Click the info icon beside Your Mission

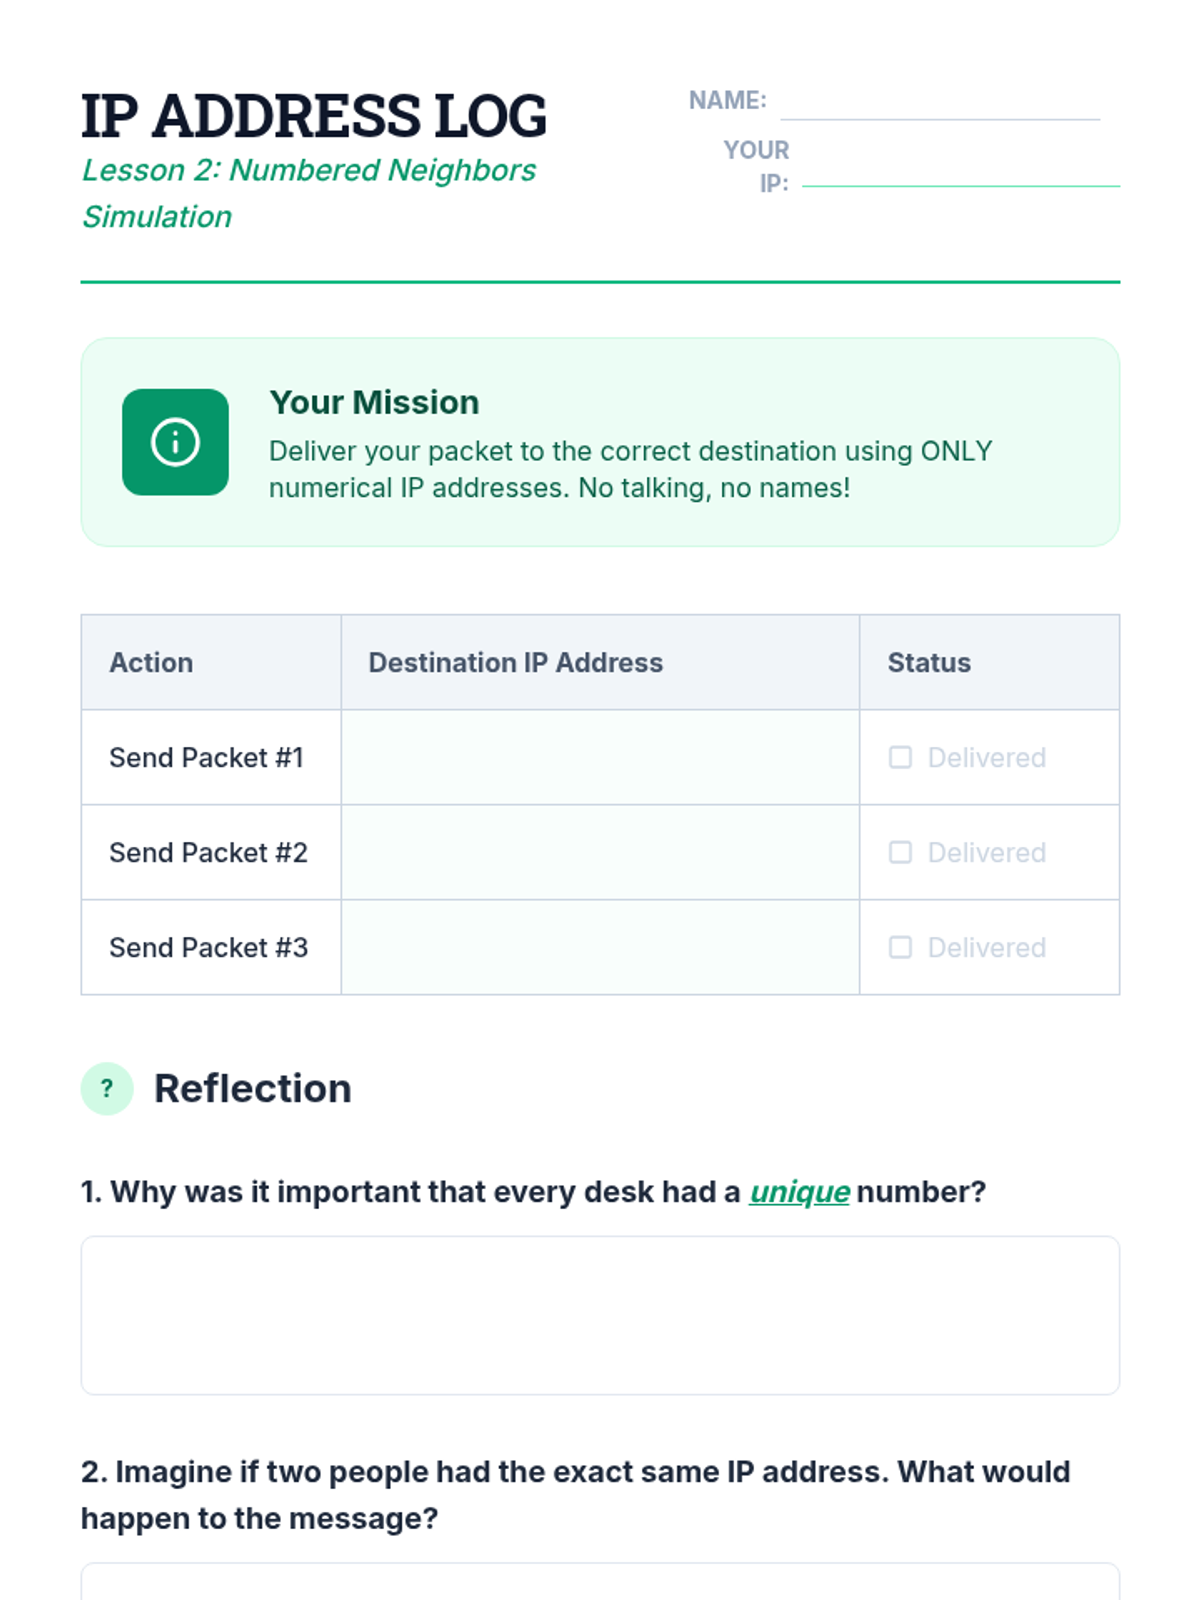point(175,442)
